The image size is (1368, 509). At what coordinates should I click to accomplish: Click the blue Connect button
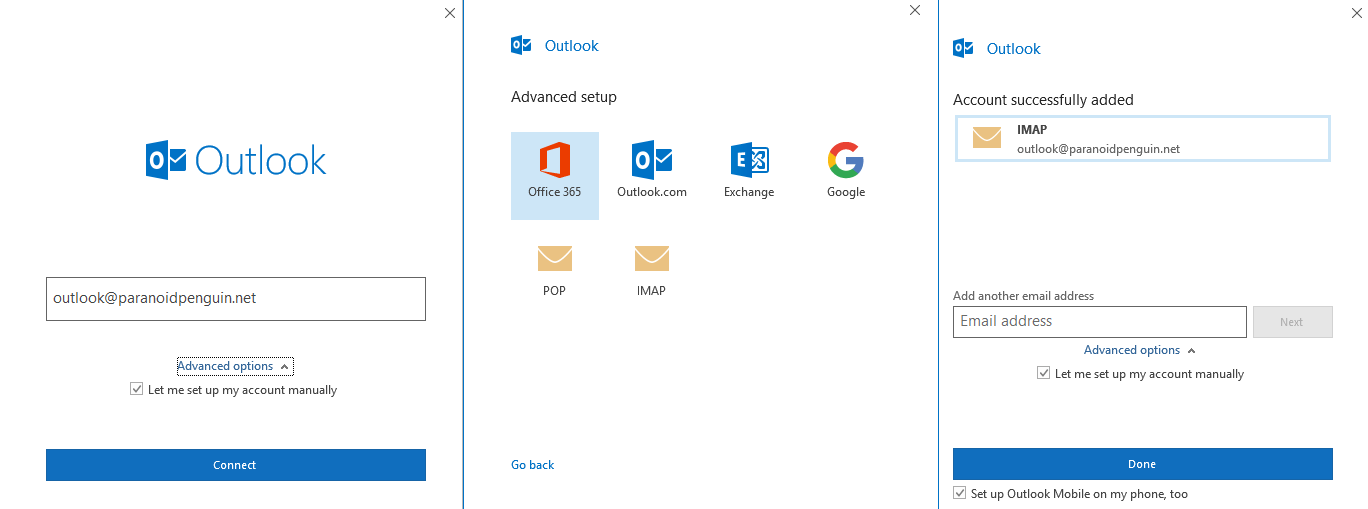[236, 465]
